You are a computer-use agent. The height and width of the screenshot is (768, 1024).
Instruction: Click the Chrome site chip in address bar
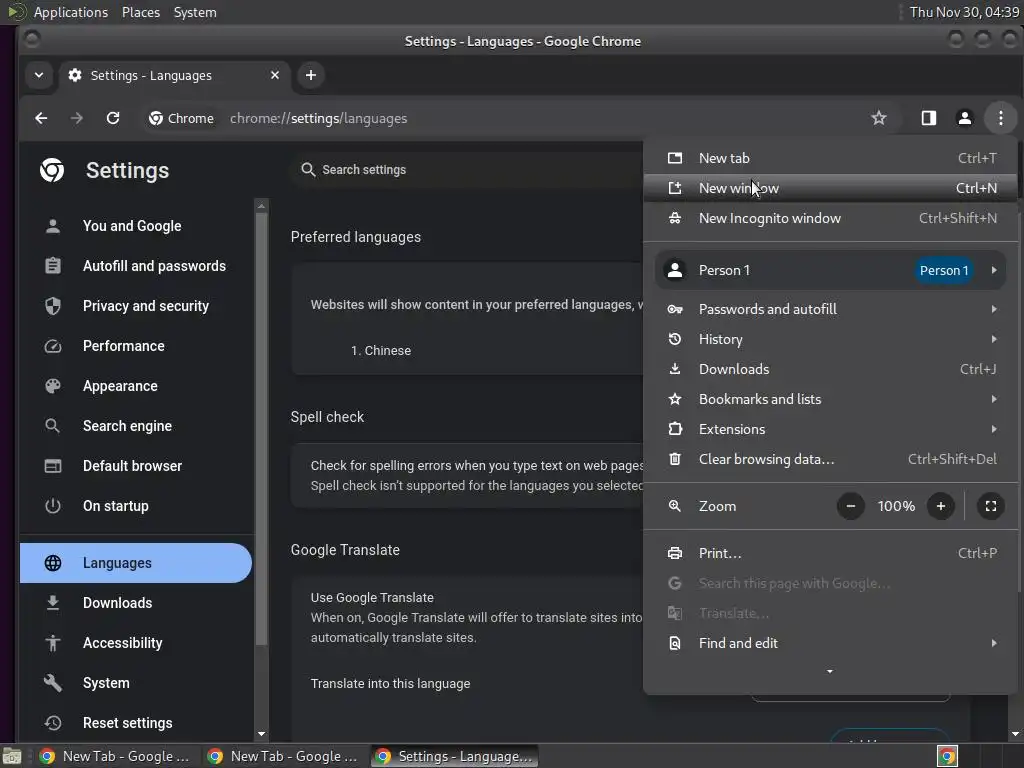click(x=182, y=118)
